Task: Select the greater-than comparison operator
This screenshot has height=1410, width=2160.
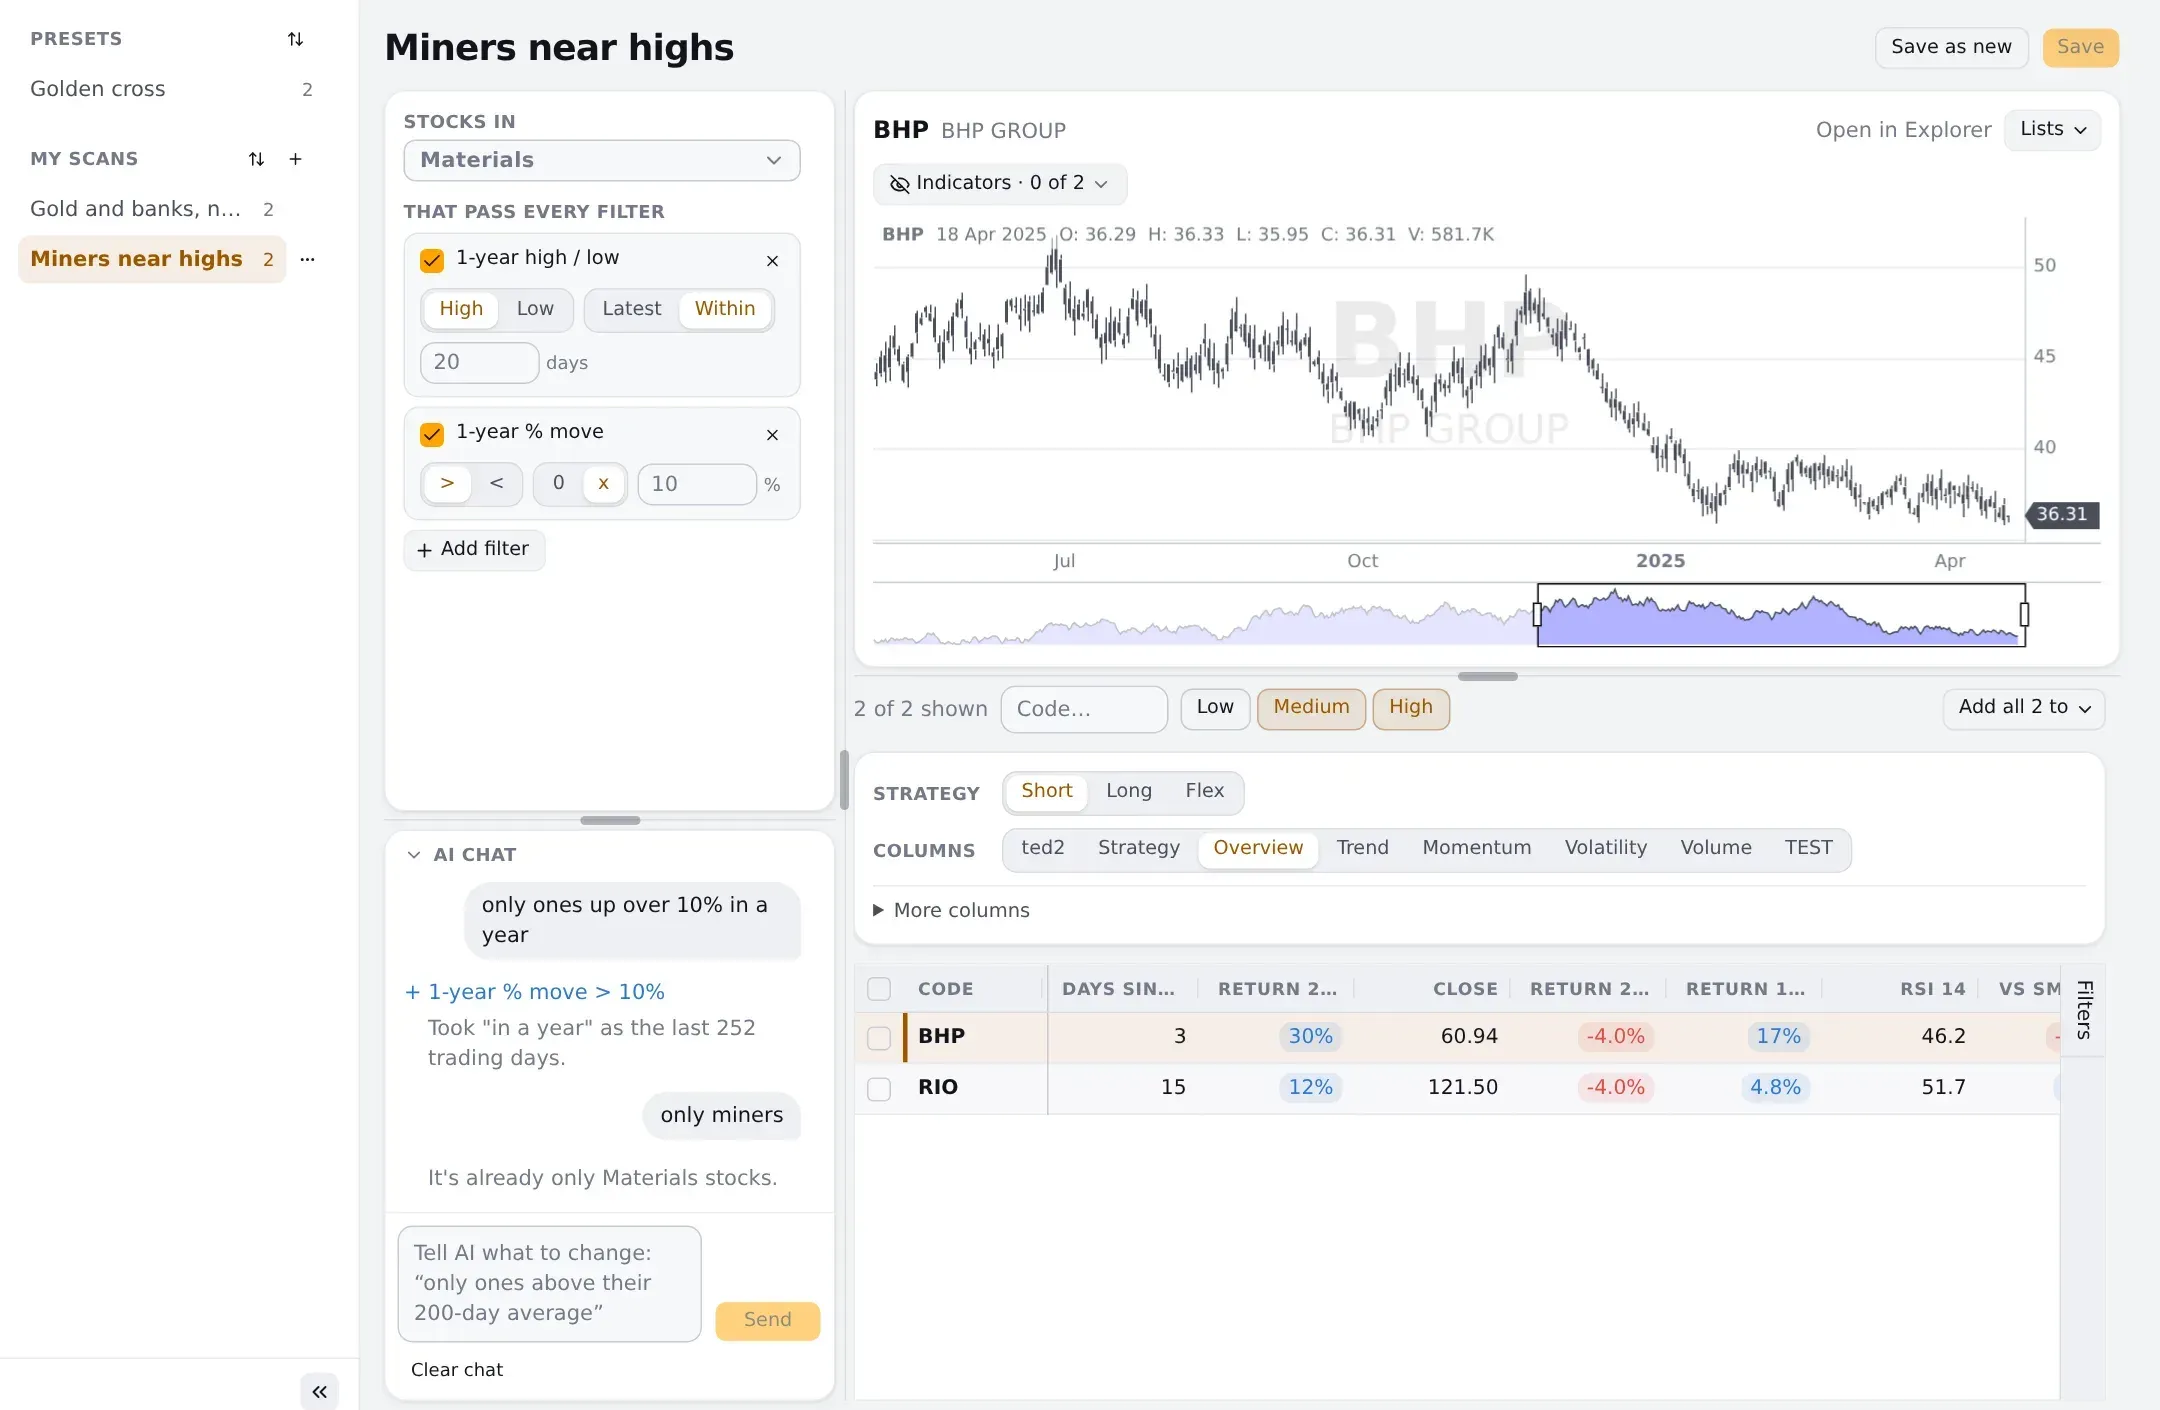Action: point(447,483)
